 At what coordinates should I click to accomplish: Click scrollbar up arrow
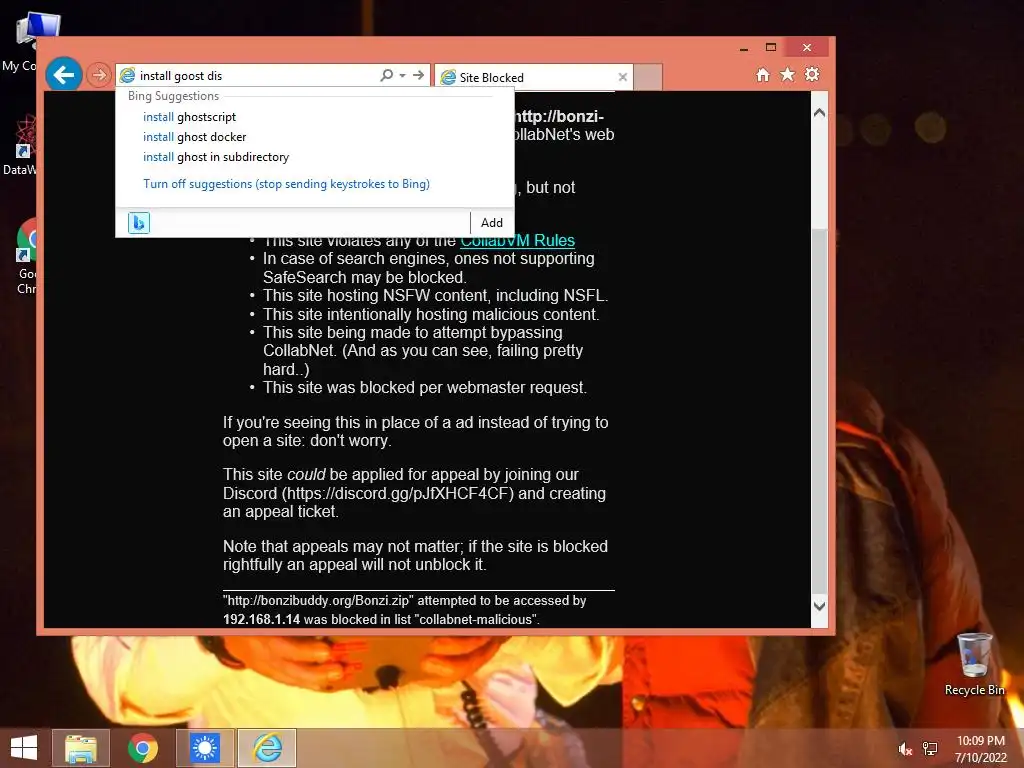(x=819, y=112)
